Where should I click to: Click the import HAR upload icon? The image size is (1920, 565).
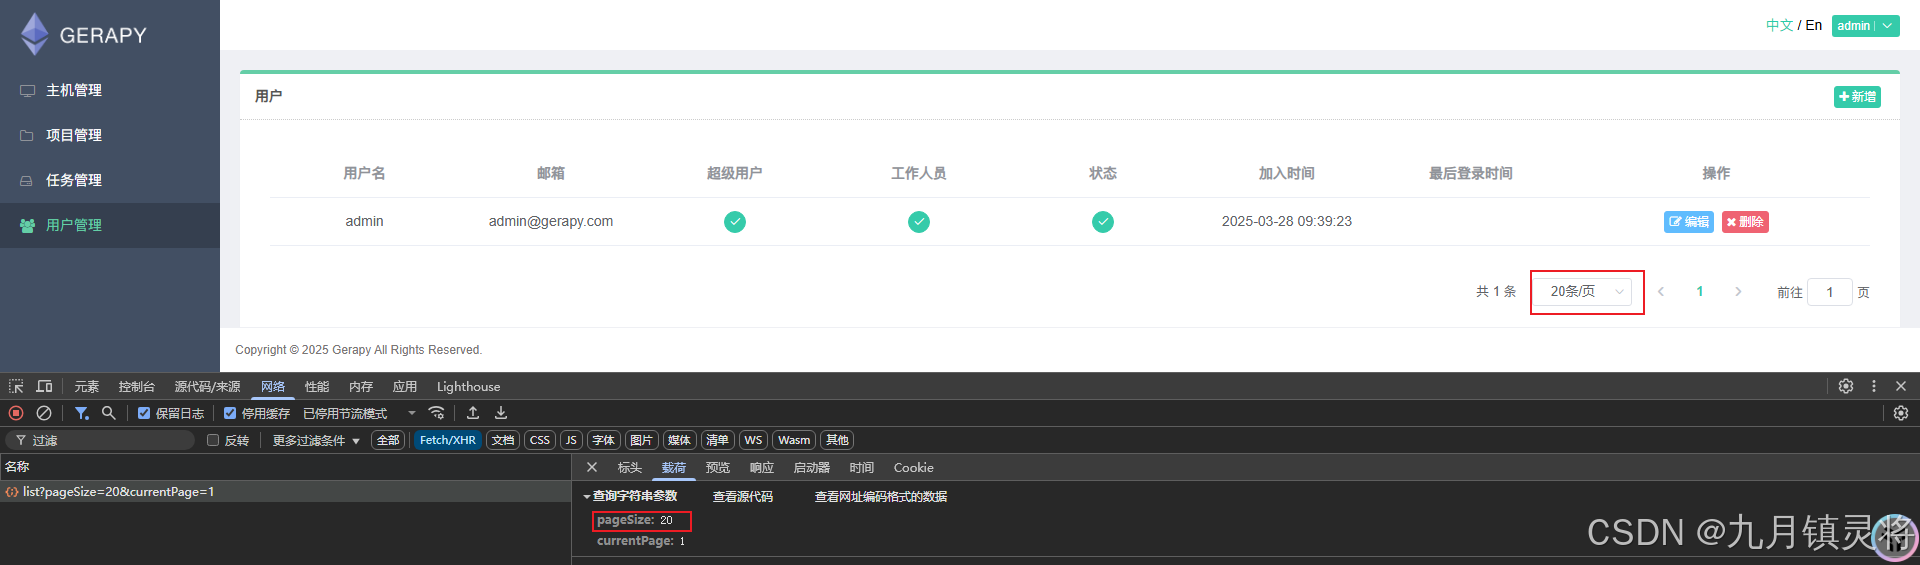click(x=473, y=413)
